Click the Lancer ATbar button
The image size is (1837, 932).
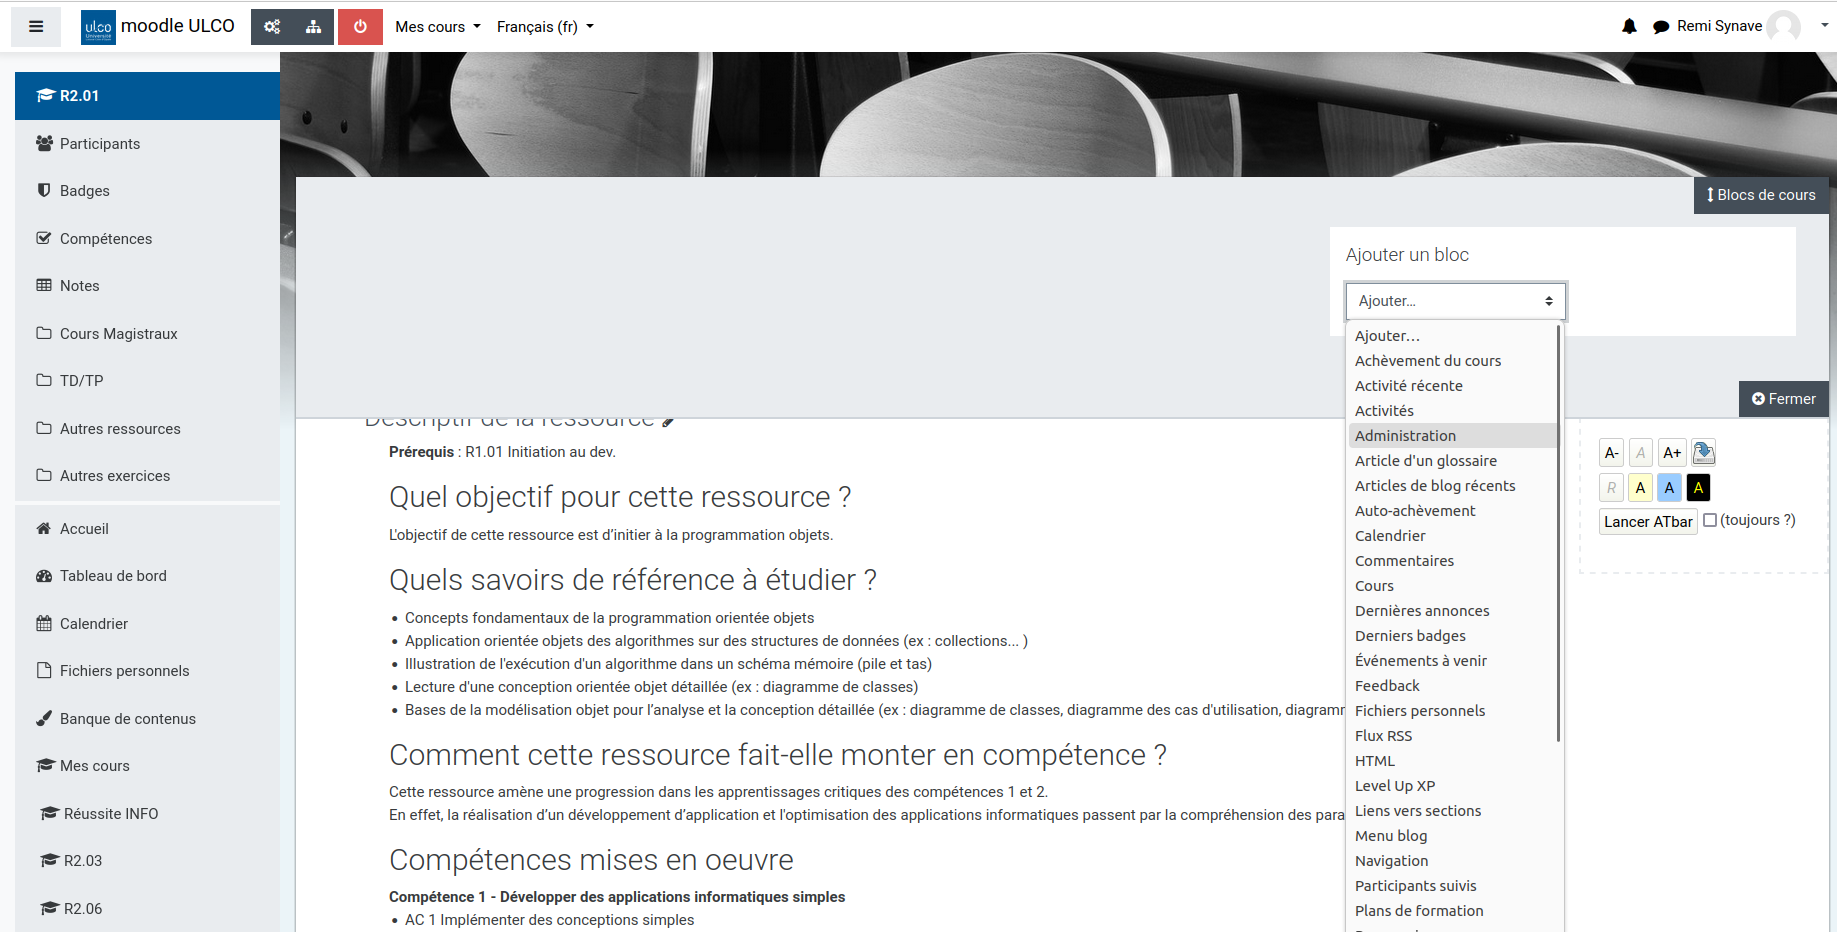click(x=1648, y=522)
